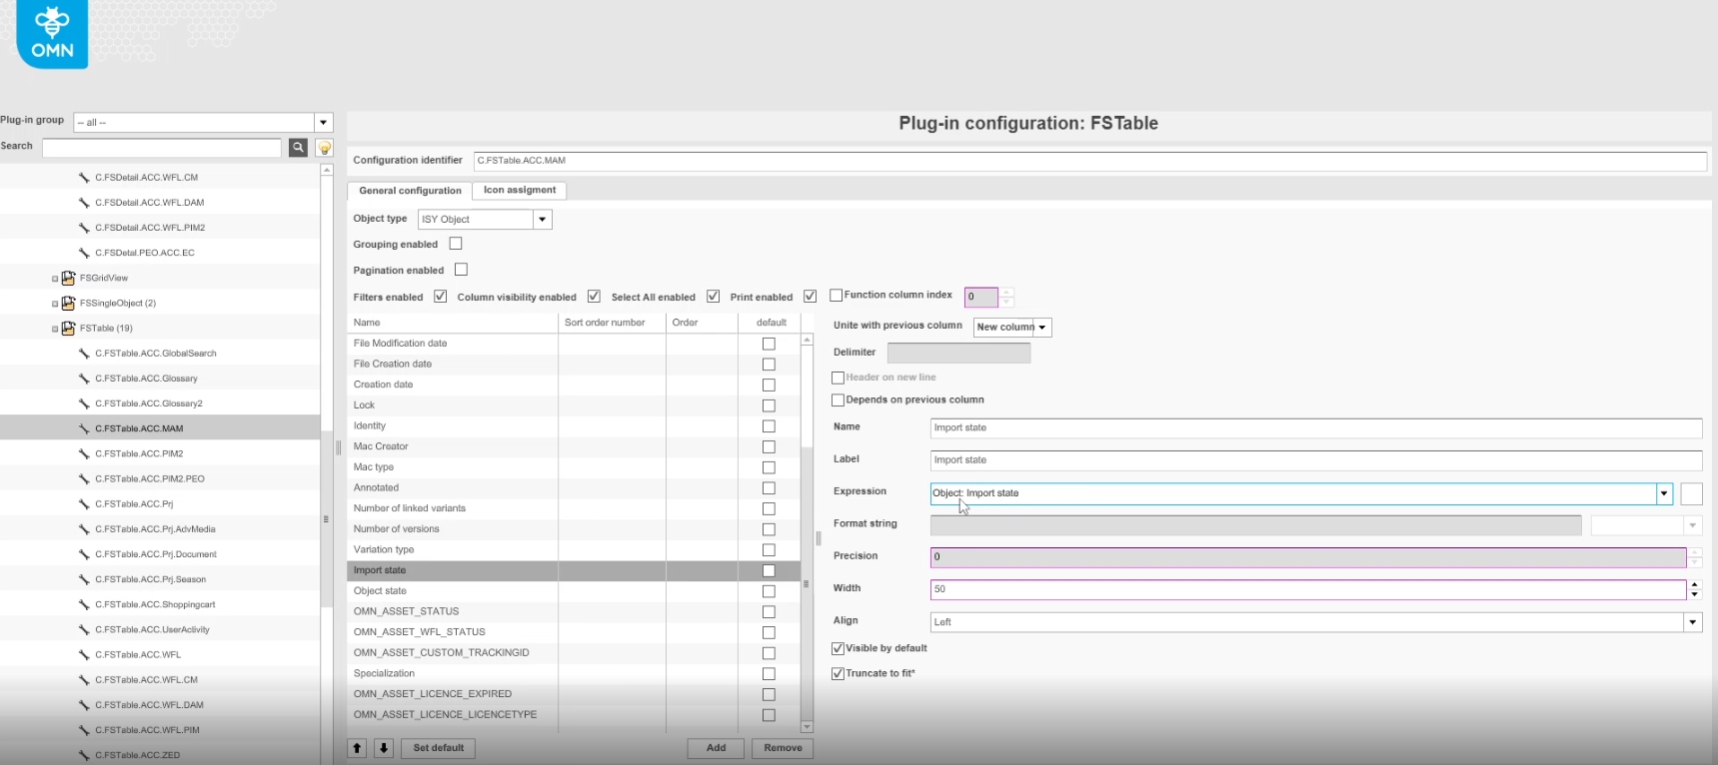The width and height of the screenshot is (1718, 765).
Task: Uncheck Truncate to fit option
Action: tap(838, 674)
